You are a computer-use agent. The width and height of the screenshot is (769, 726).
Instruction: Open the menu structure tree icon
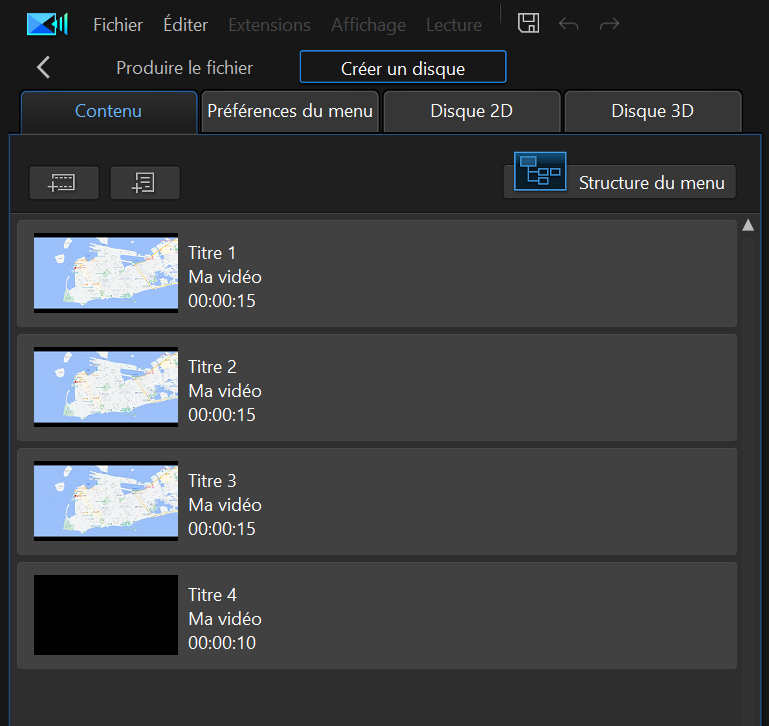click(x=540, y=171)
